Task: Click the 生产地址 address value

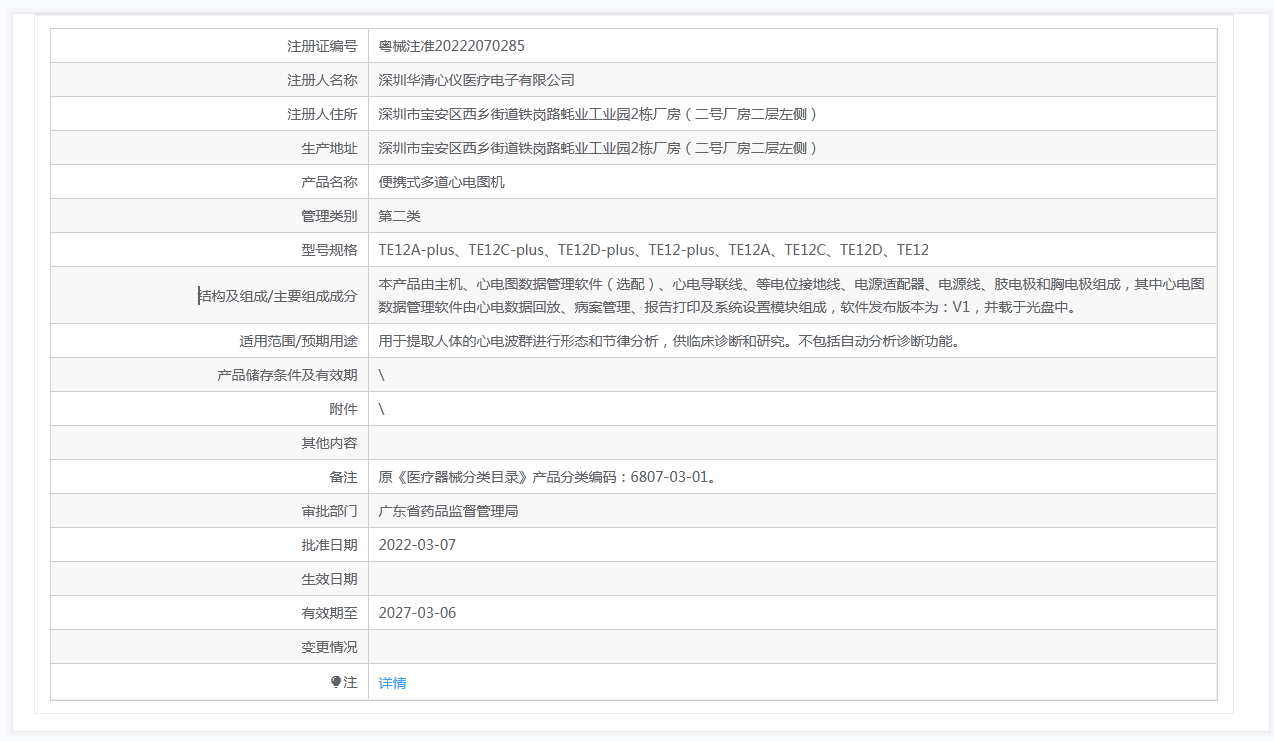Action: [x=598, y=148]
